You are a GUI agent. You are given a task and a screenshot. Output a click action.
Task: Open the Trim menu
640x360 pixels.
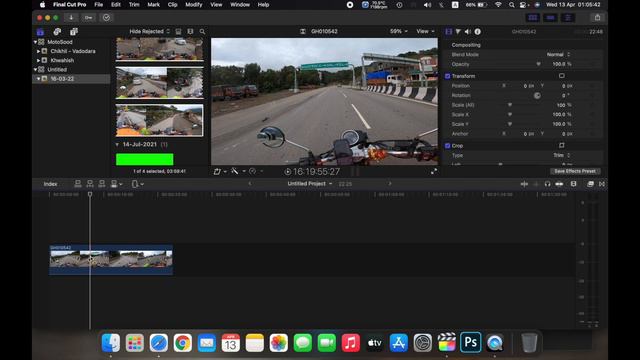pyautogui.click(x=134, y=5)
